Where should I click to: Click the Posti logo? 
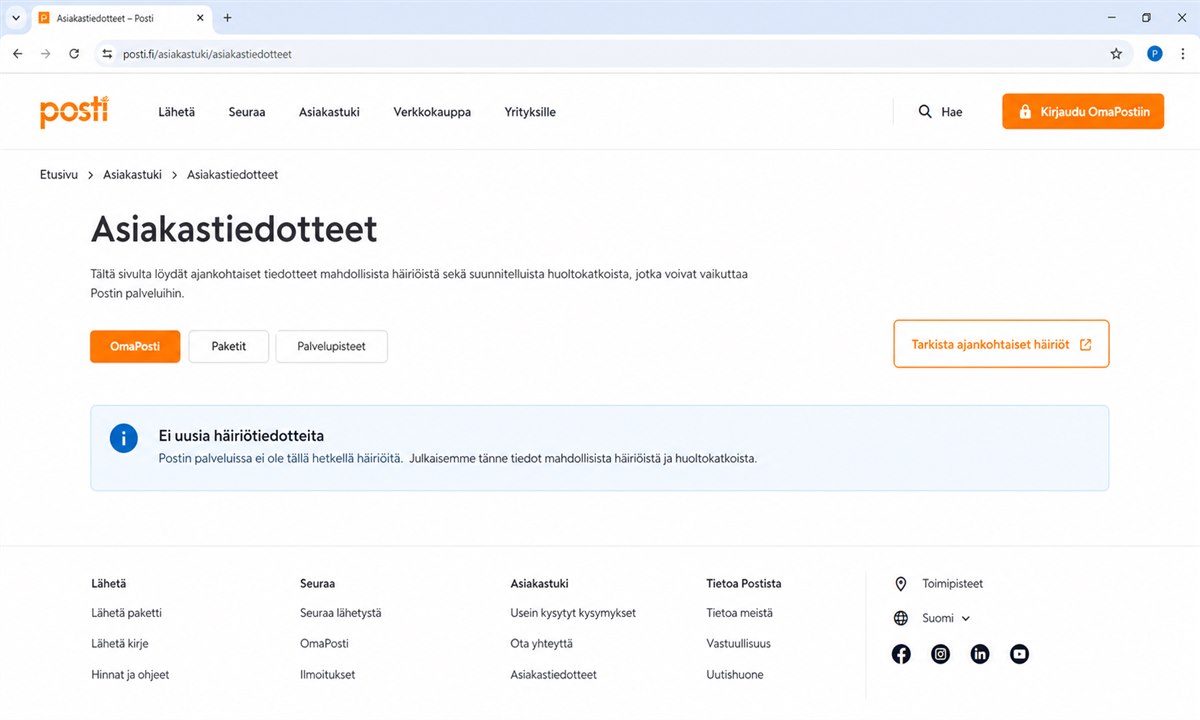(74, 112)
